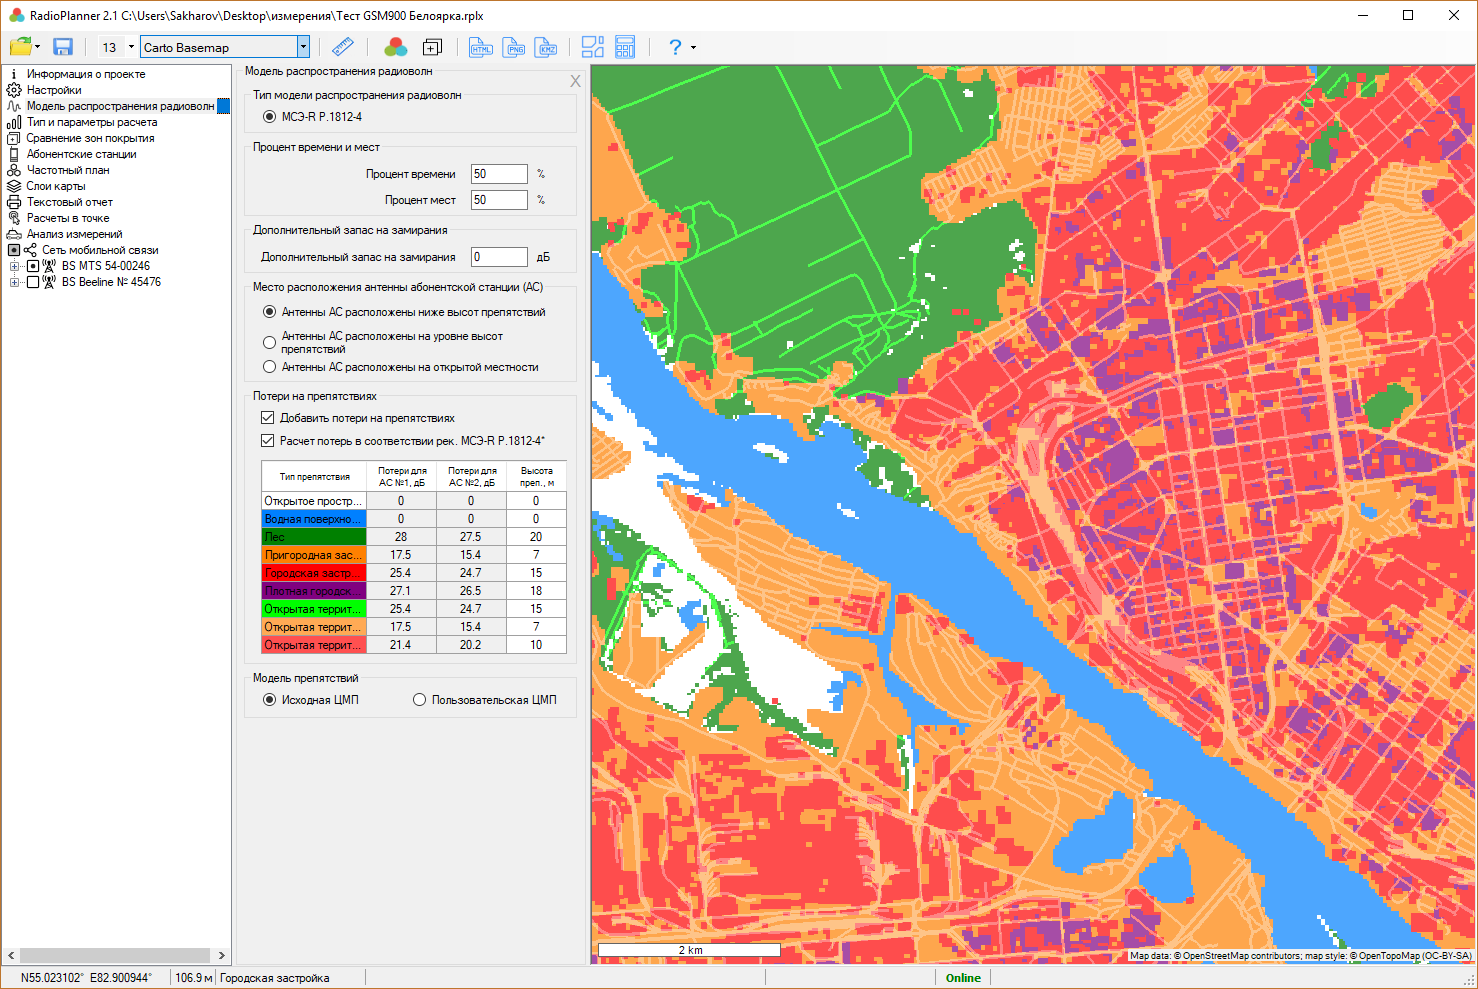Select 'Пользовательская ЦМП' radio button

coord(420,700)
